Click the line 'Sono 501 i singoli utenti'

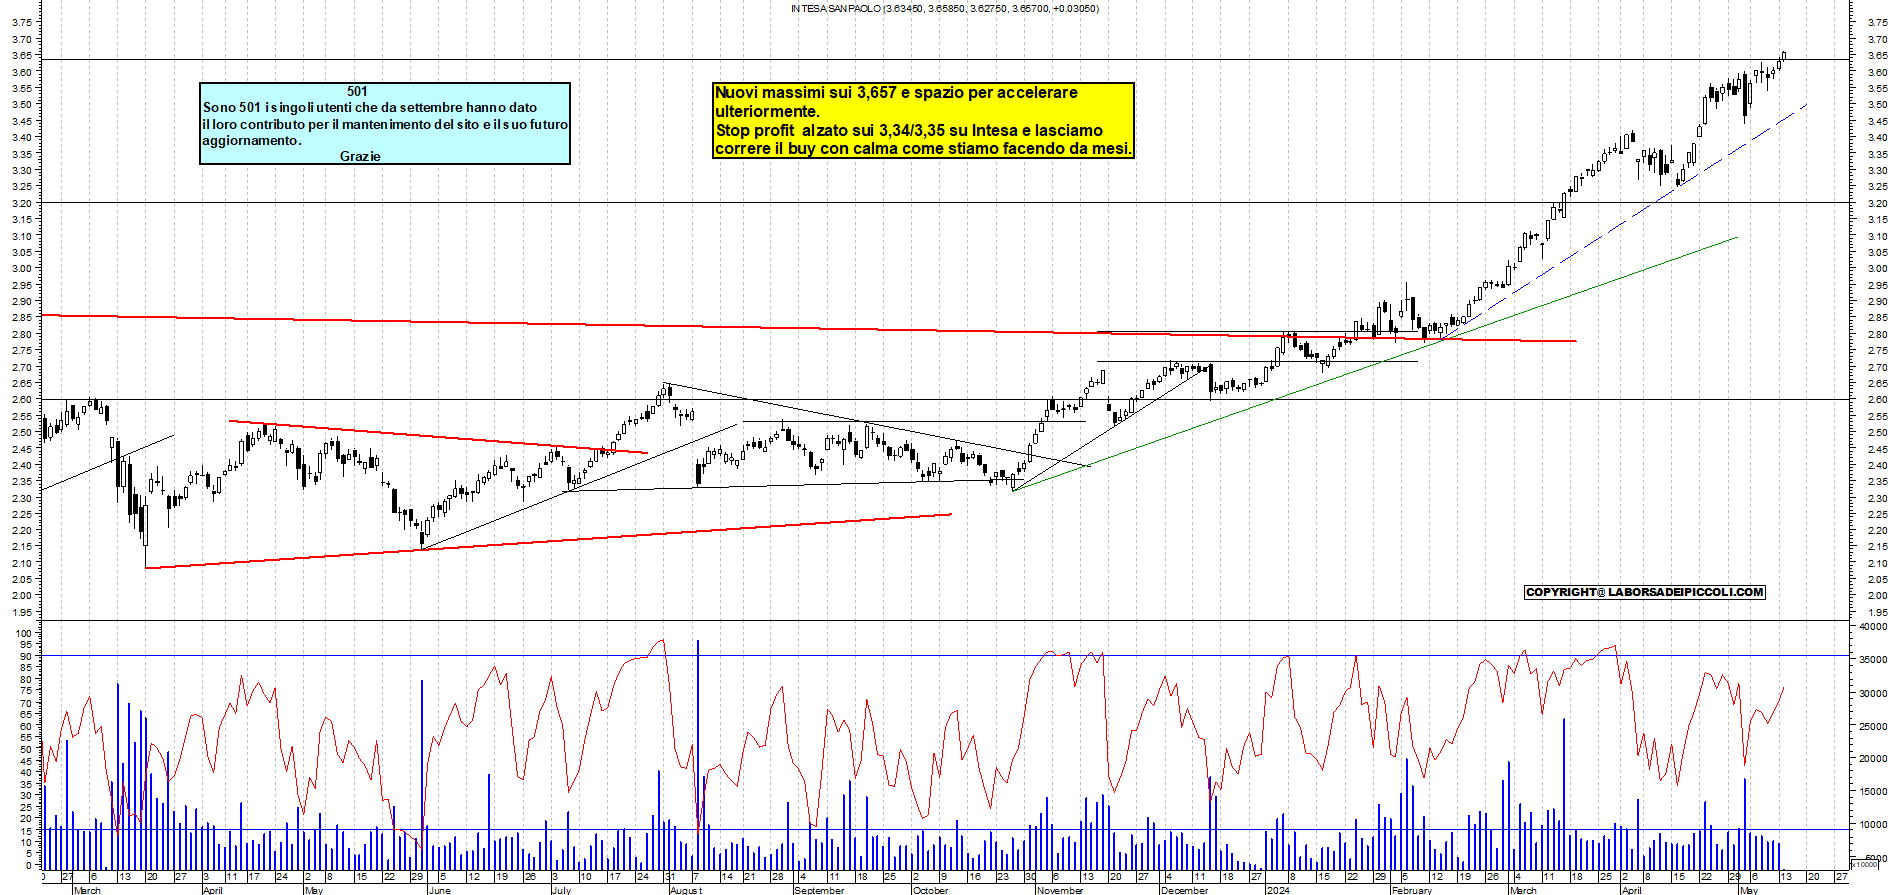(369, 107)
